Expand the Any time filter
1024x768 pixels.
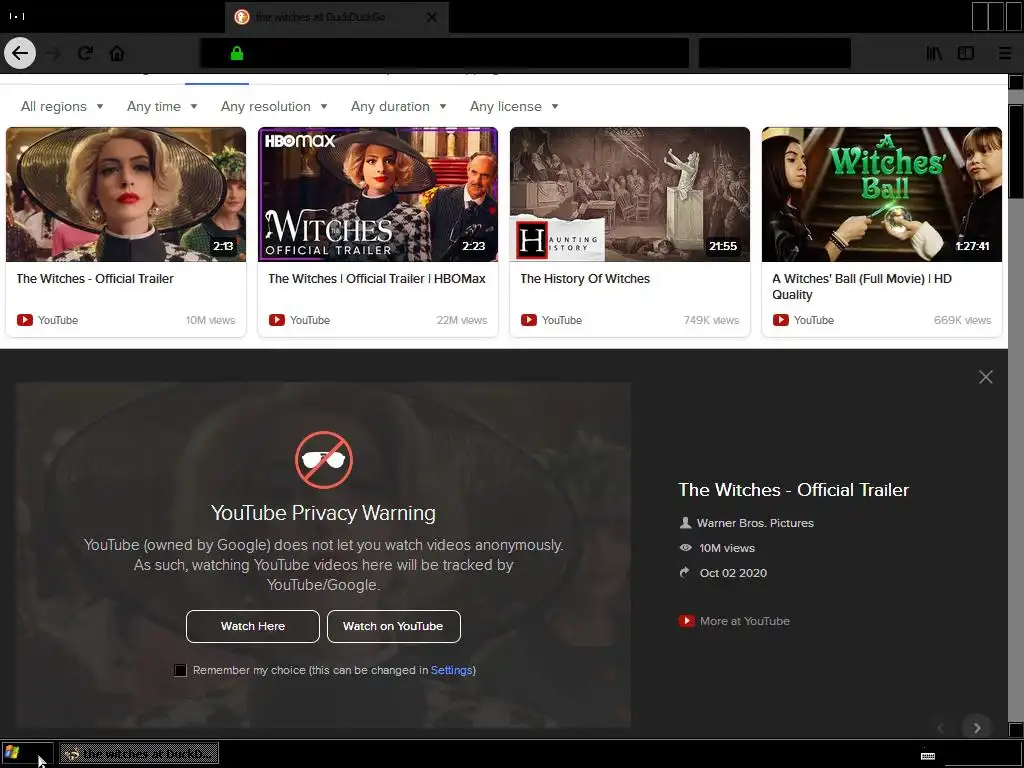click(x=162, y=106)
